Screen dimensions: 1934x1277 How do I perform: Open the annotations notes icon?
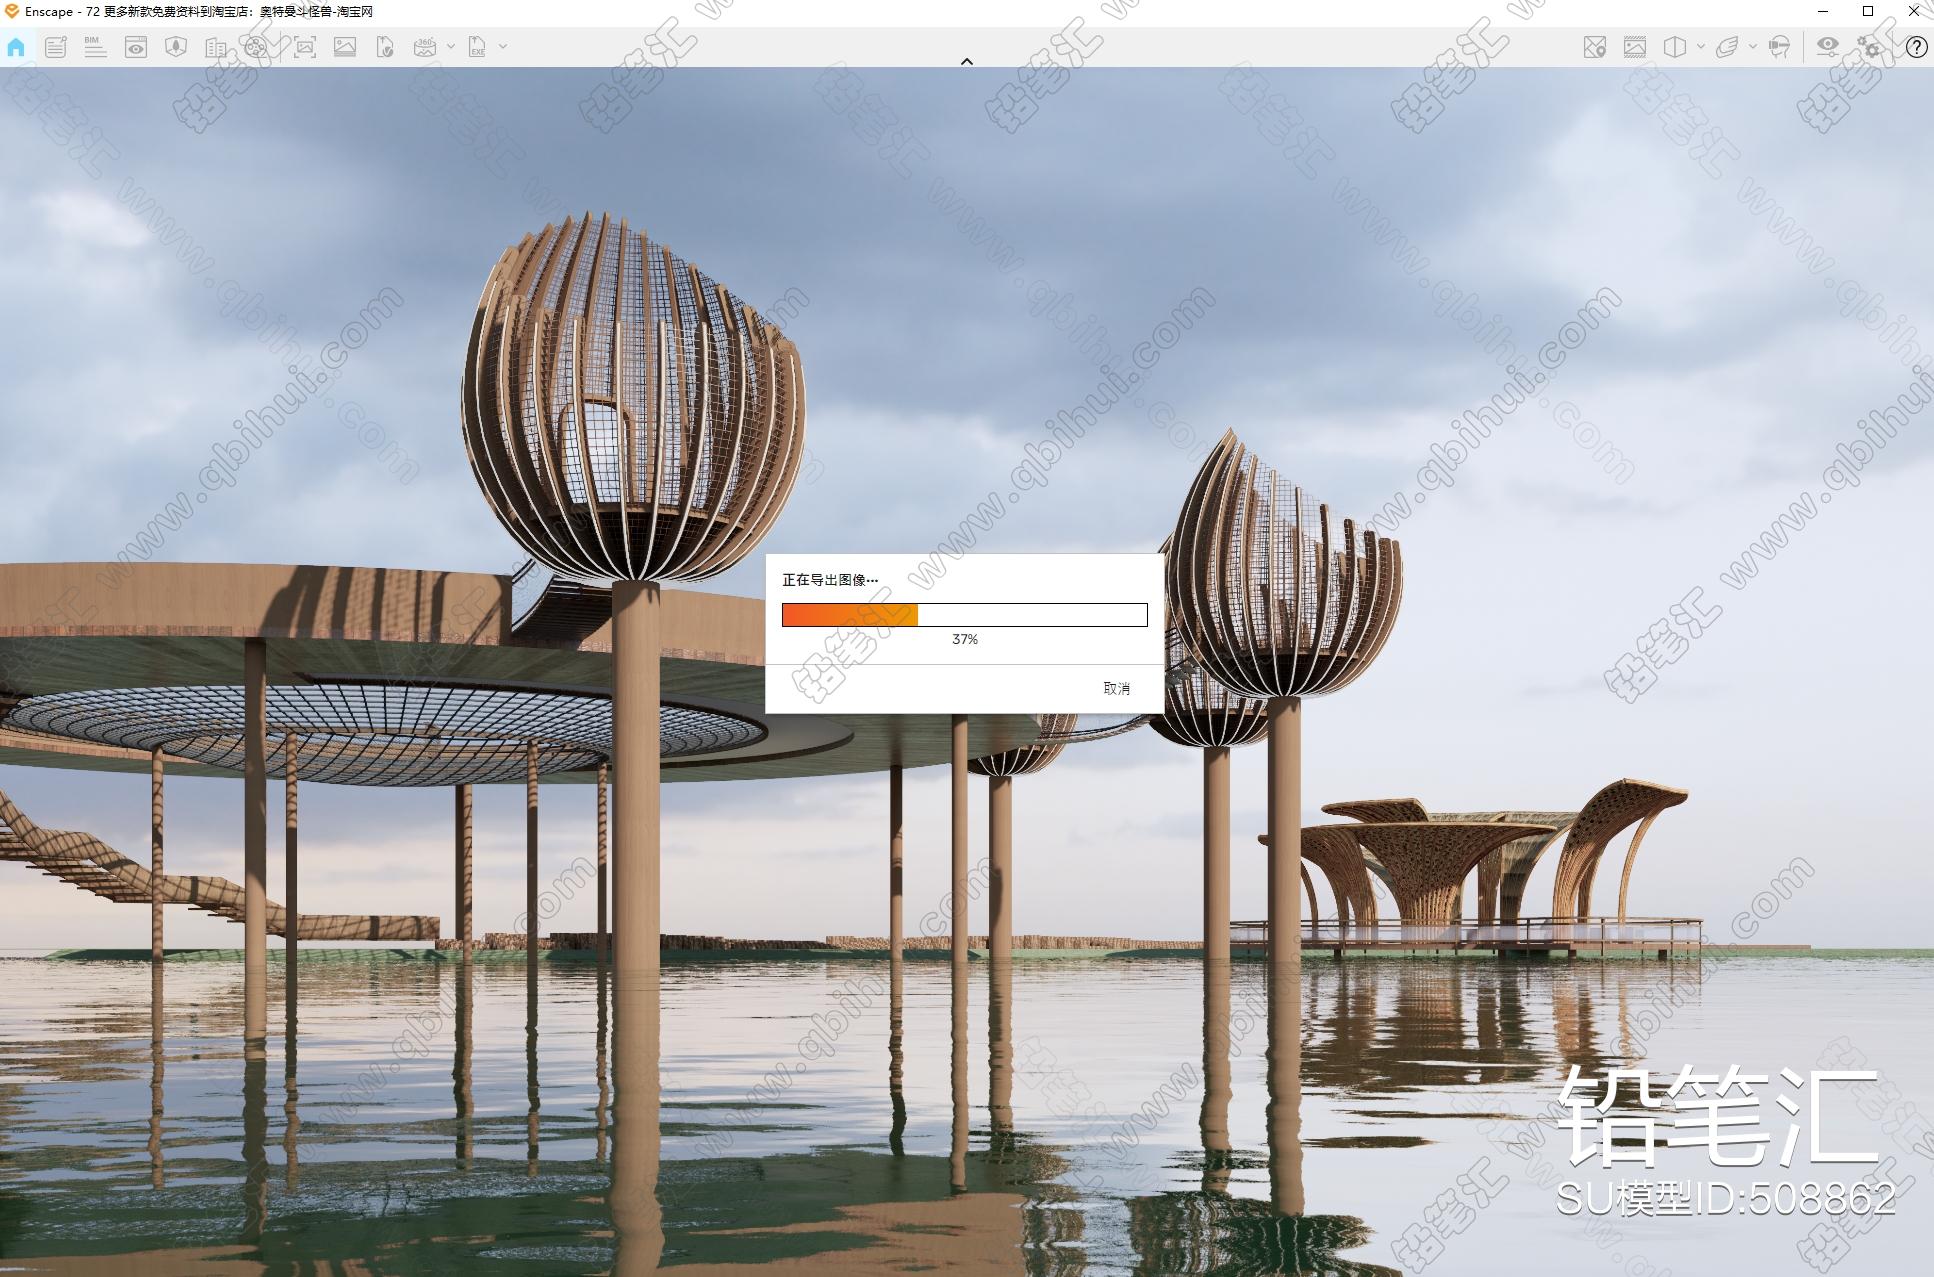point(55,46)
